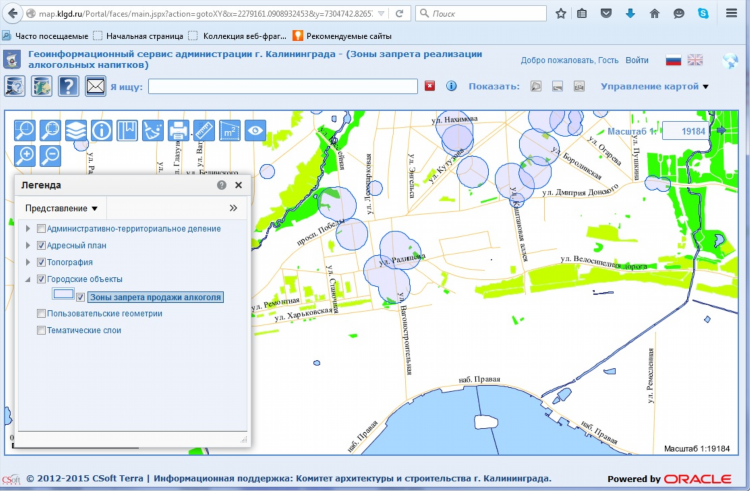Apply scale with the arrow button
Image resolution: width=750 pixels, height=491 pixels.
(x=721, y=130)
